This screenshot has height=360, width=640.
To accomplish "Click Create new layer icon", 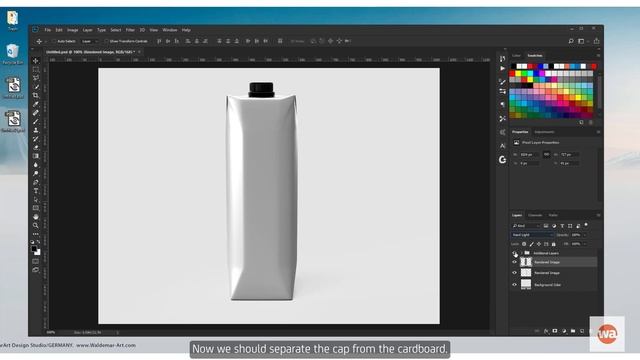I will (x=582, y=331).
